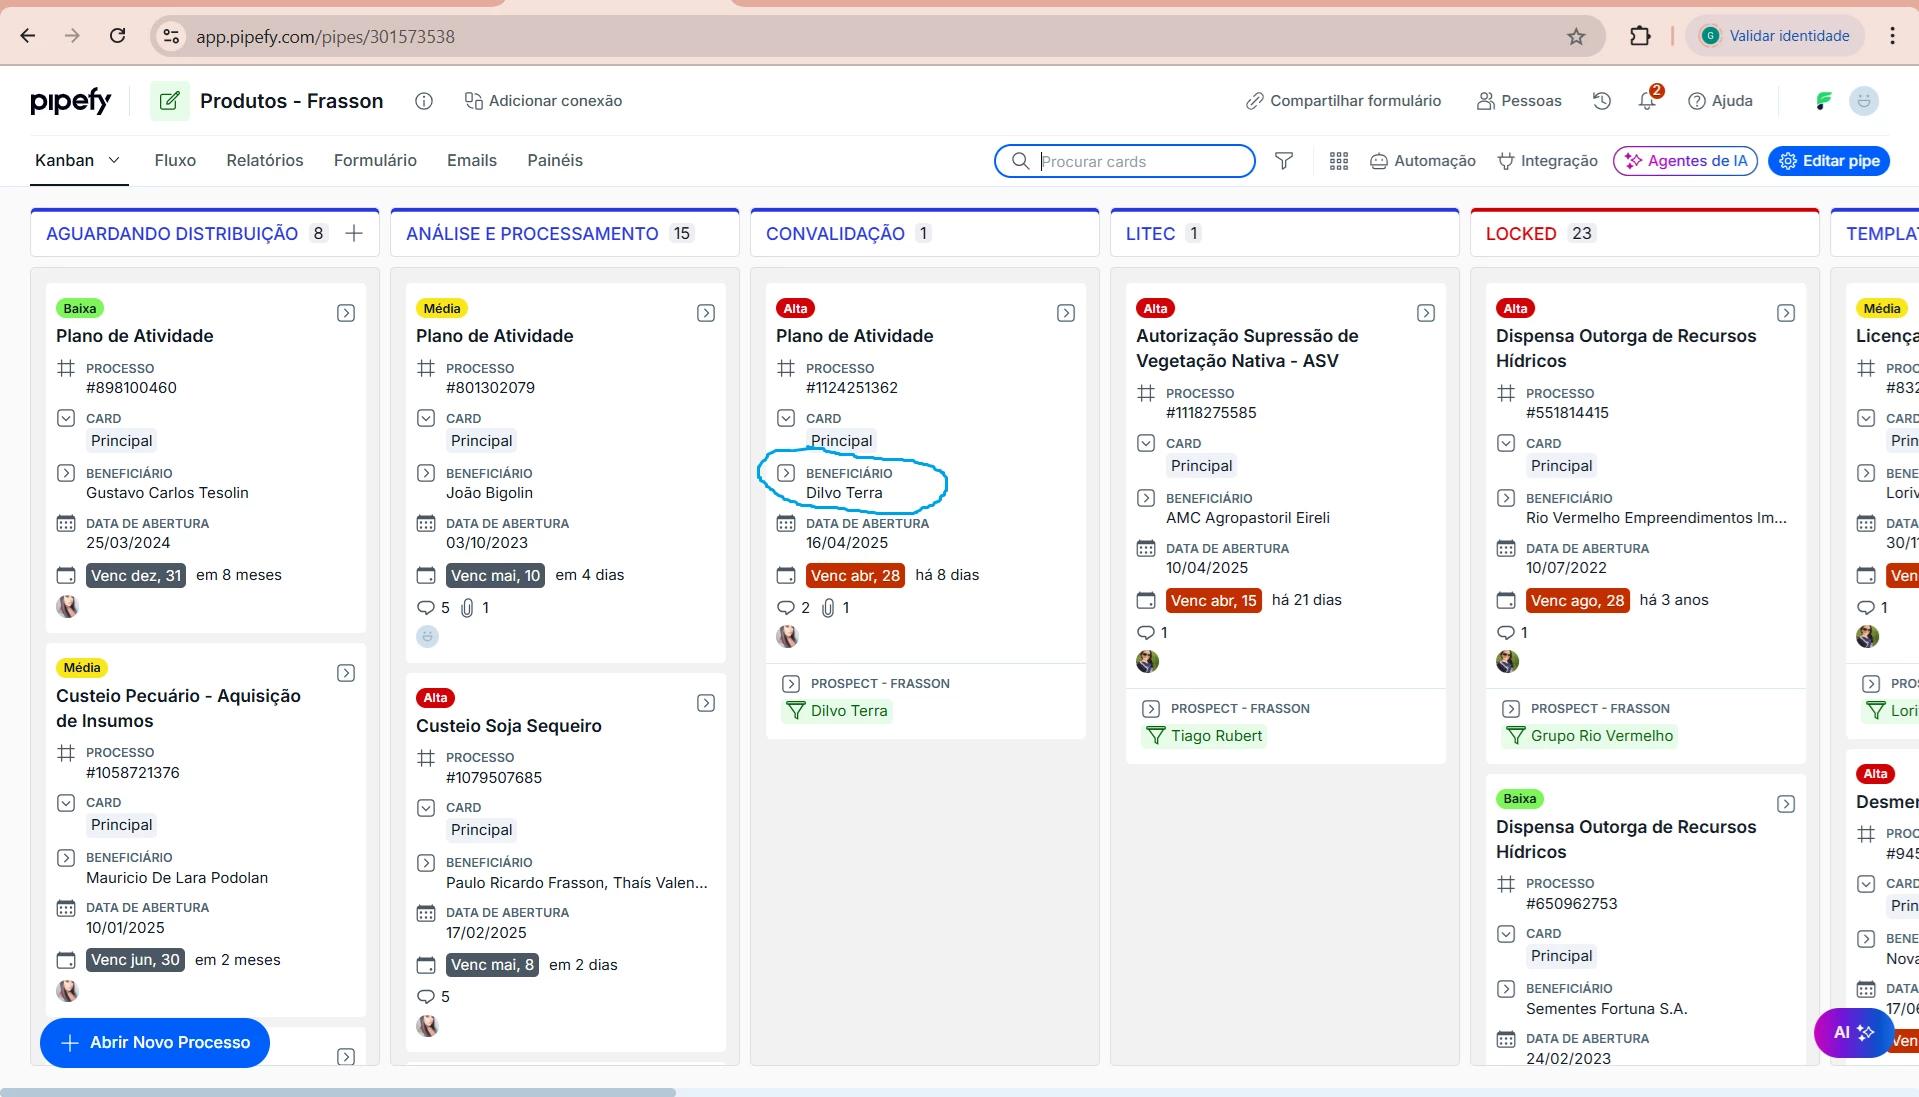
Task: Open Custeio Pecuário card arrow icon
Action: [x=346, y=673]
